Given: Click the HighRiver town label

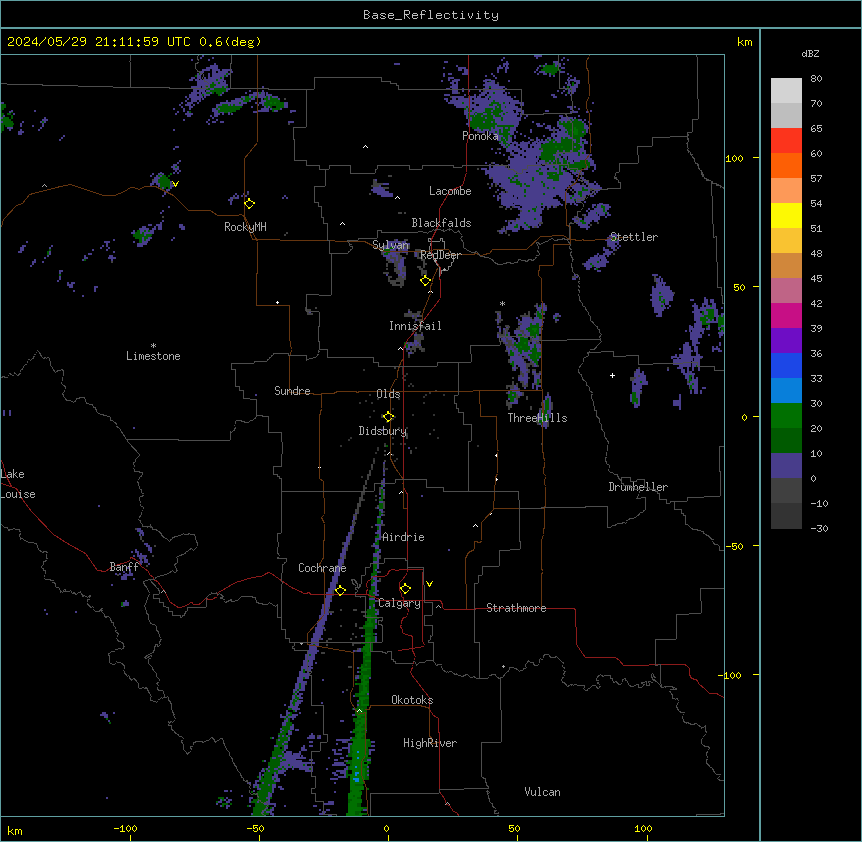Looking at the screenshot, I should point(430,743).
